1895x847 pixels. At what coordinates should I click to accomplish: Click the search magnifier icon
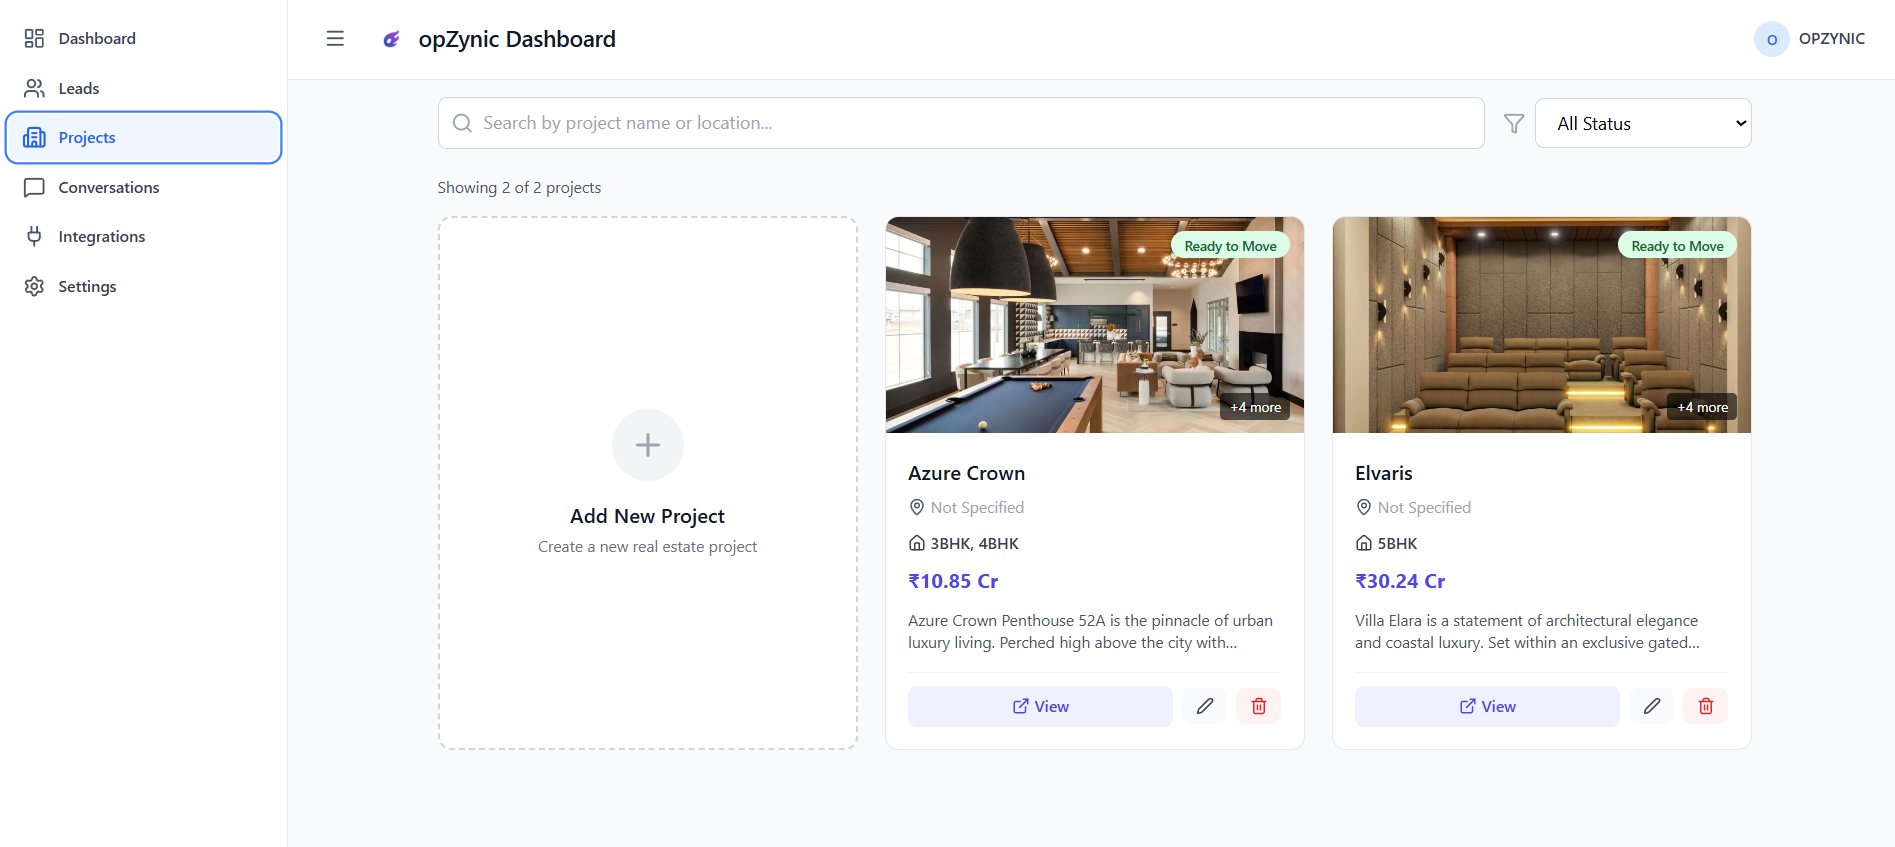[462, 123]
